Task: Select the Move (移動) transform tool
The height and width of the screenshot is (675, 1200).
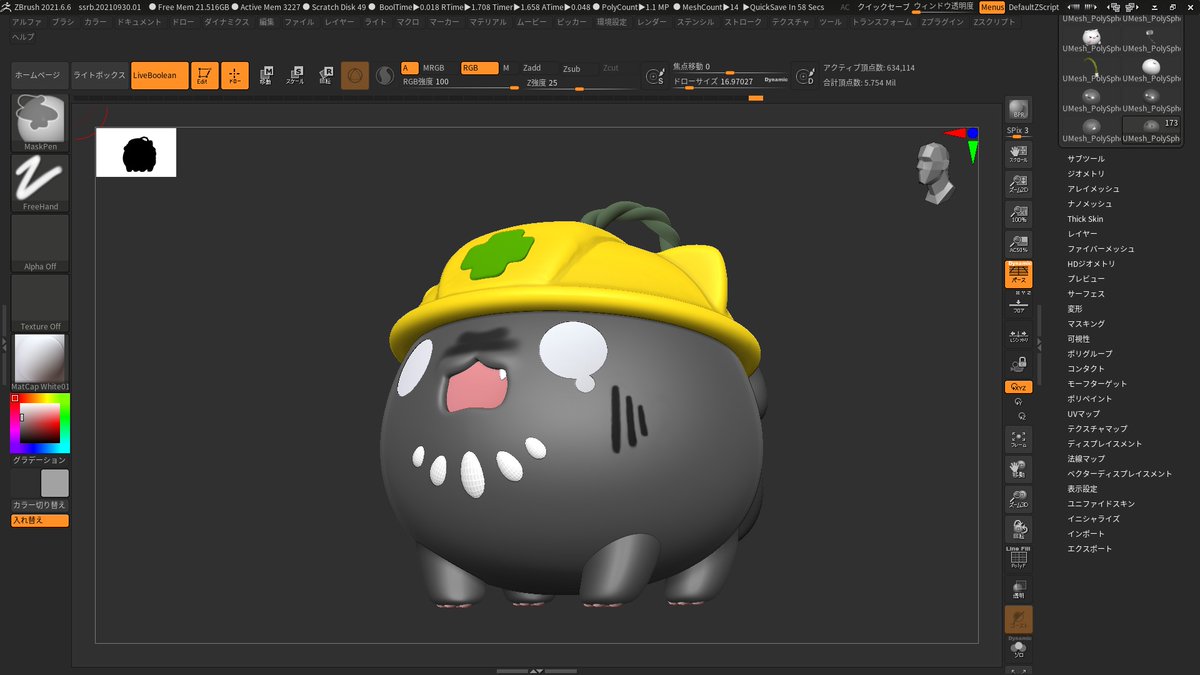Action: click(x=266, y=76)
